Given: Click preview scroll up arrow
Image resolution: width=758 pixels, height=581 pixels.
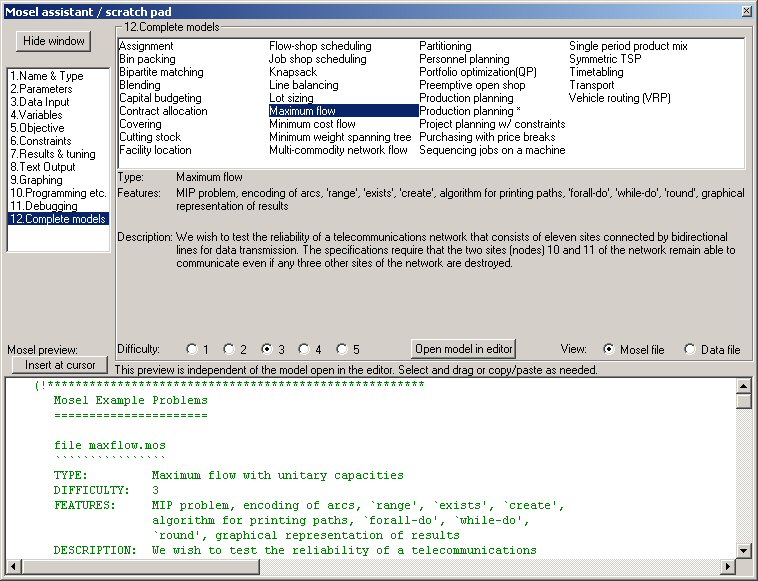Looking at the screenshot, I should (x=743, y=386).
